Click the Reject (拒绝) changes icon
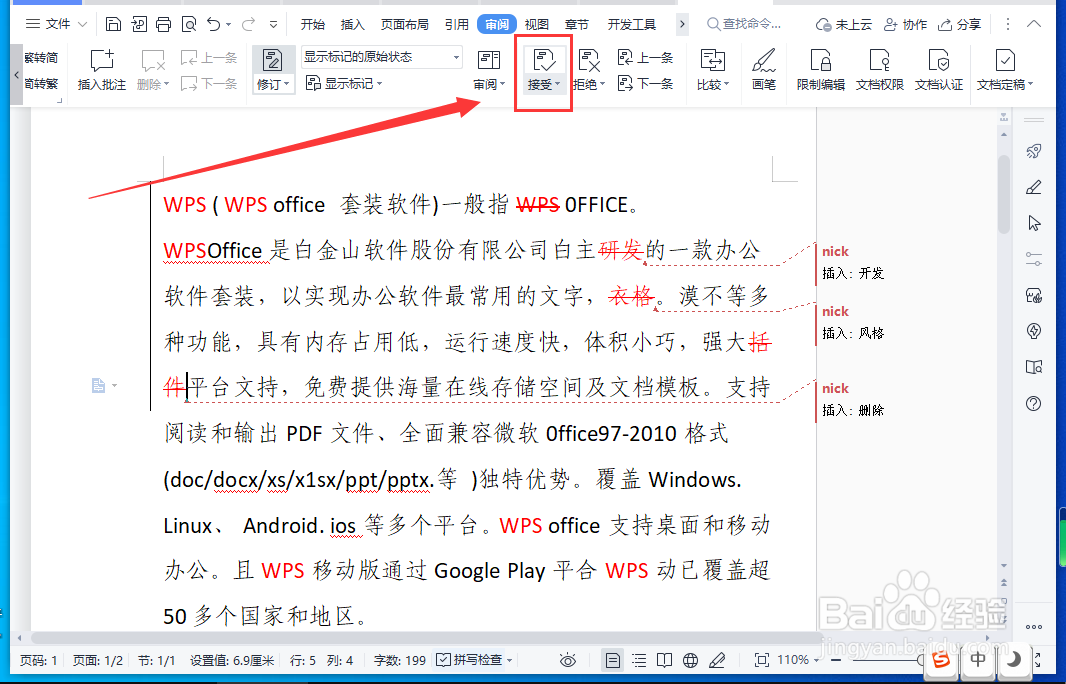The height and width of the screenshot is (684, 1066). [x=589, y=61]
